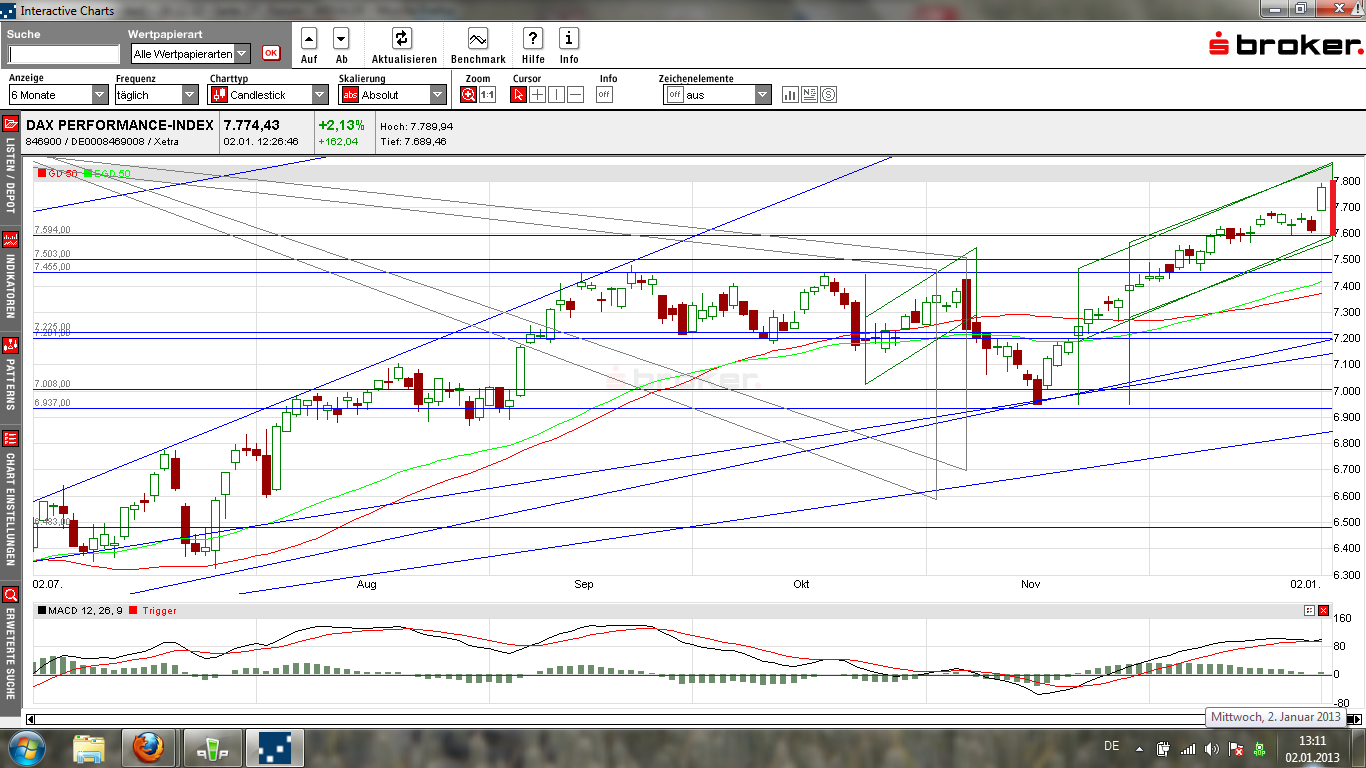The image size is (1366, 768).
Task: Select the red arrow pointer cursor
Action: 517,94
